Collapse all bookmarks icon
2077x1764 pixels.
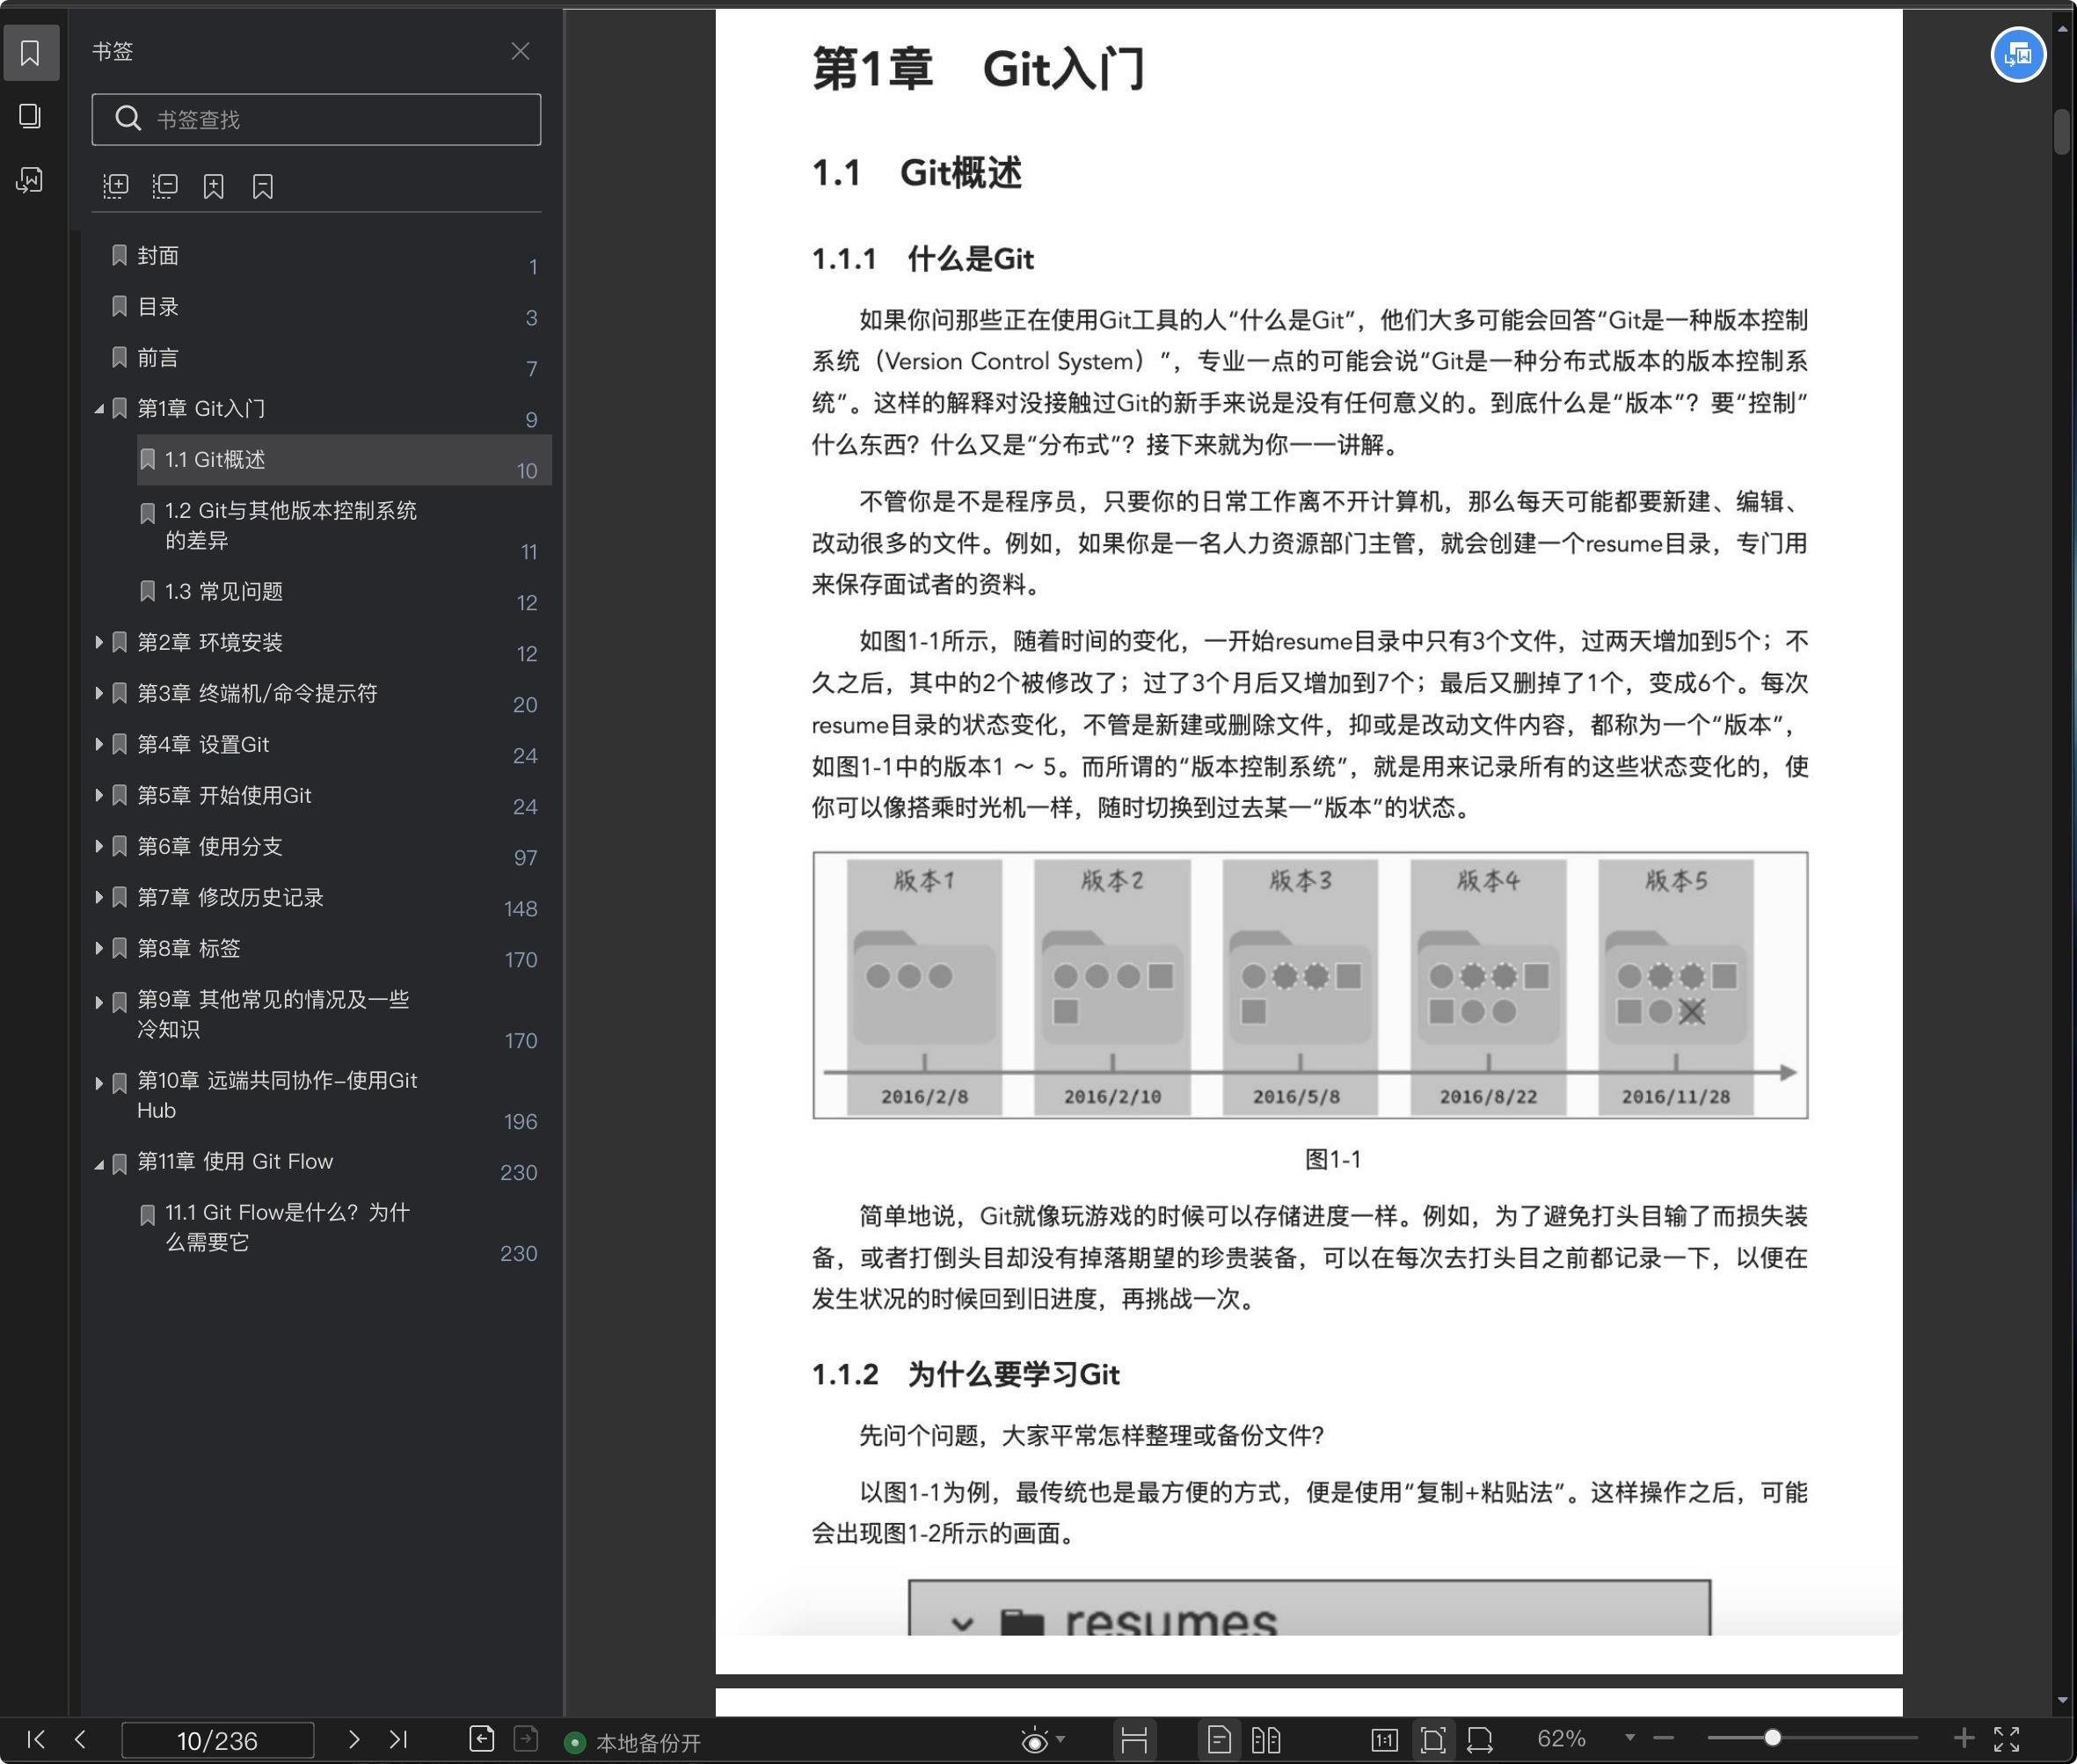tap(165, 186)
